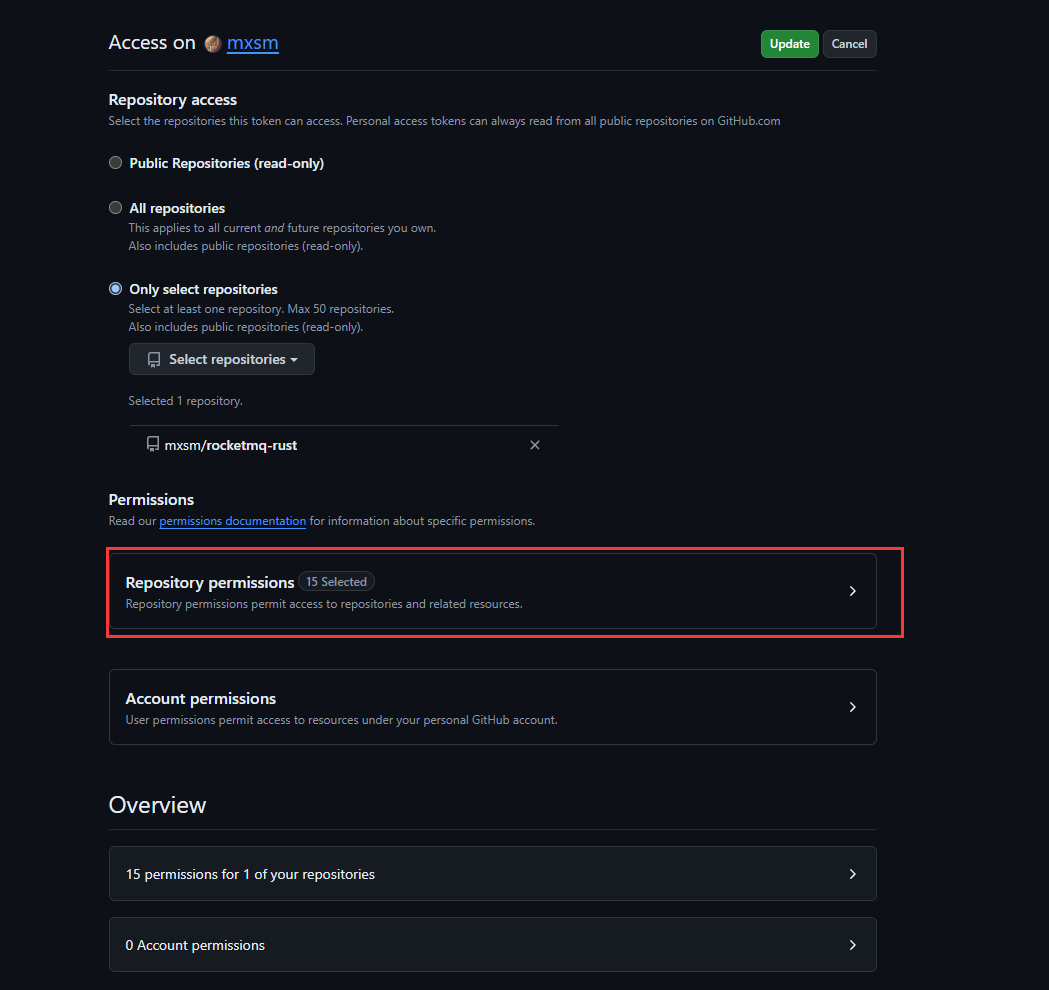1049x990 pixels.
Task: Click the chevron on the 15 permissions overview row
Action: 852,873
